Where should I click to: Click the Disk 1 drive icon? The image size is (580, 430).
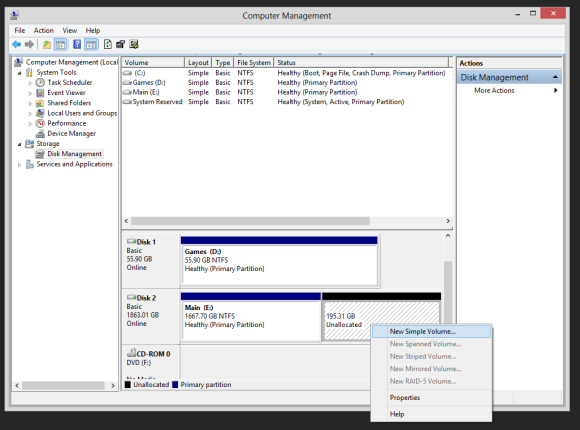point(131,242)
